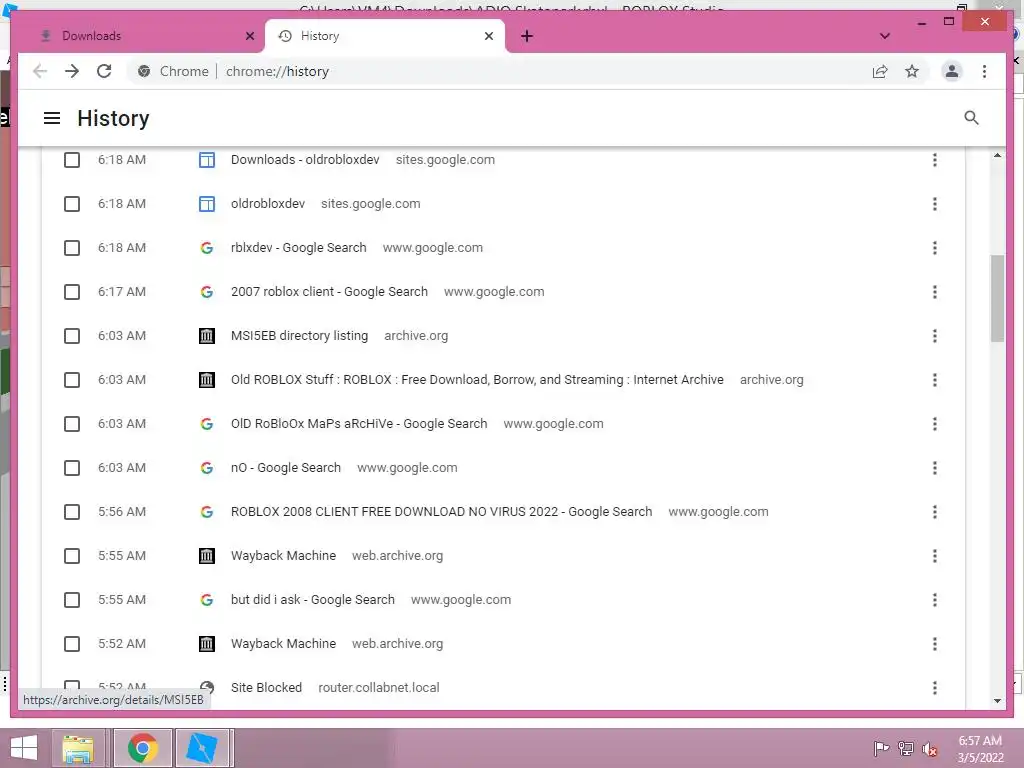This screenshot has height=768, width=1024.
Task: Open the tab search dropdown chevron
Action: (885, 36)
